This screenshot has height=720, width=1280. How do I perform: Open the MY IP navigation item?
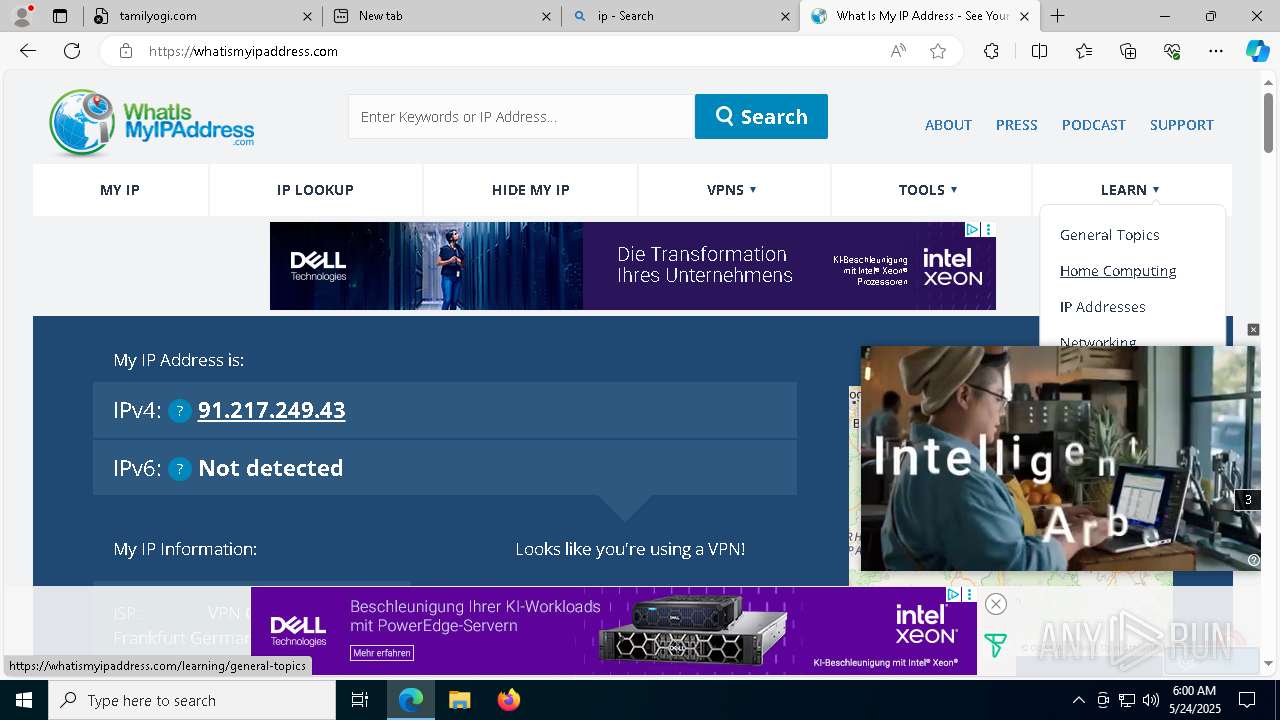click(120, 190)
